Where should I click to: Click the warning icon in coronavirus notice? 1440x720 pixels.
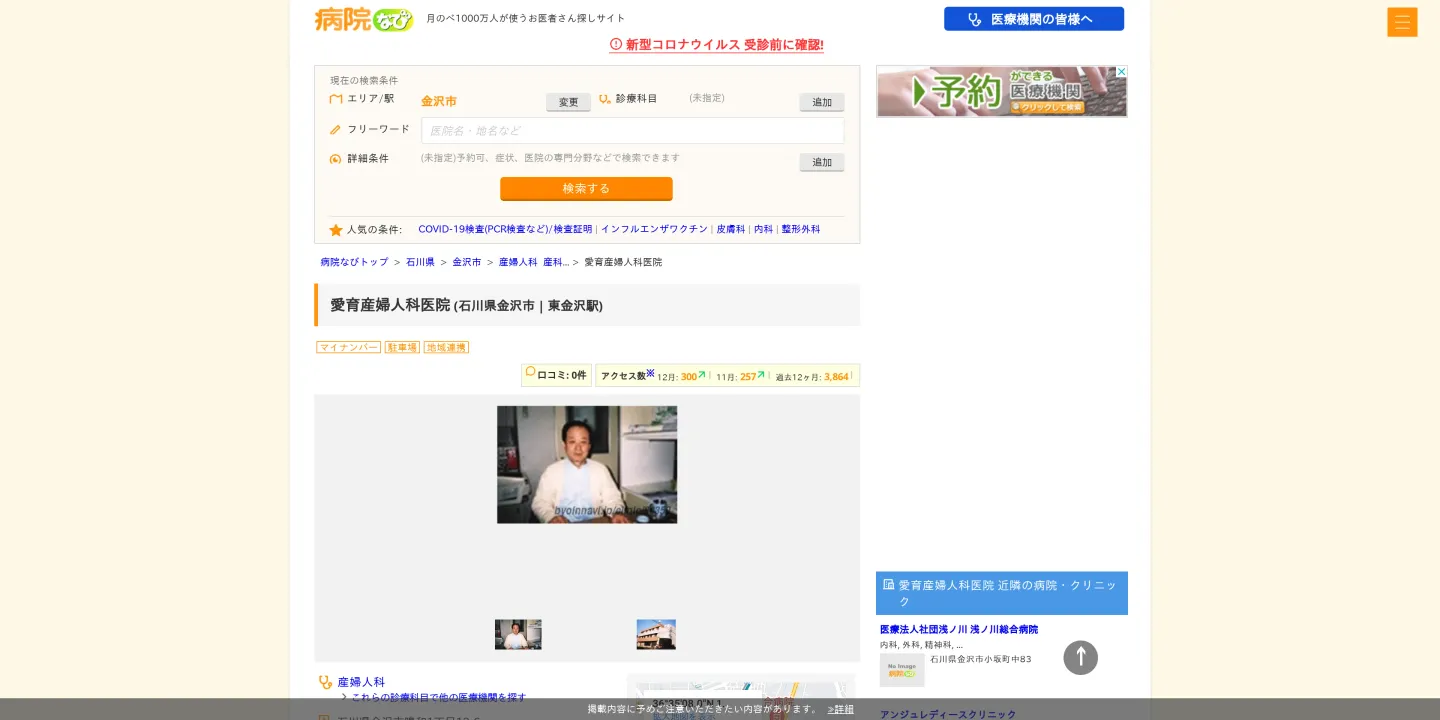[616, 44]
